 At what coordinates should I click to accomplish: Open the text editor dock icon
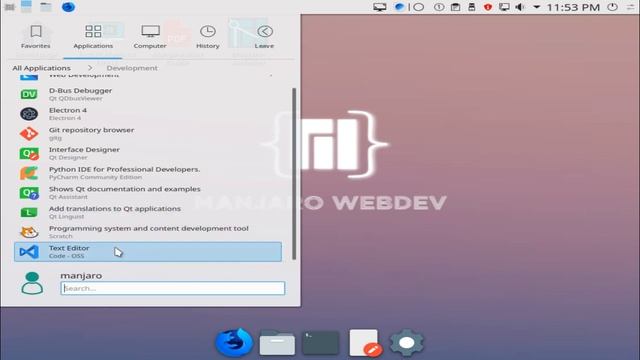365,342
